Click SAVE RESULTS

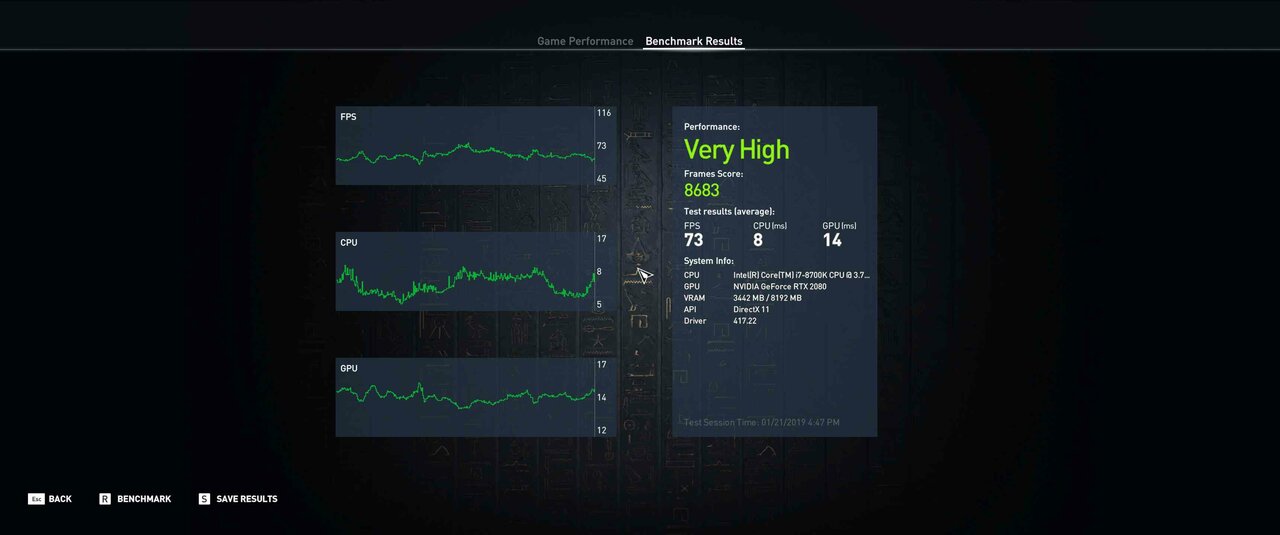click(x=247, y=499)
